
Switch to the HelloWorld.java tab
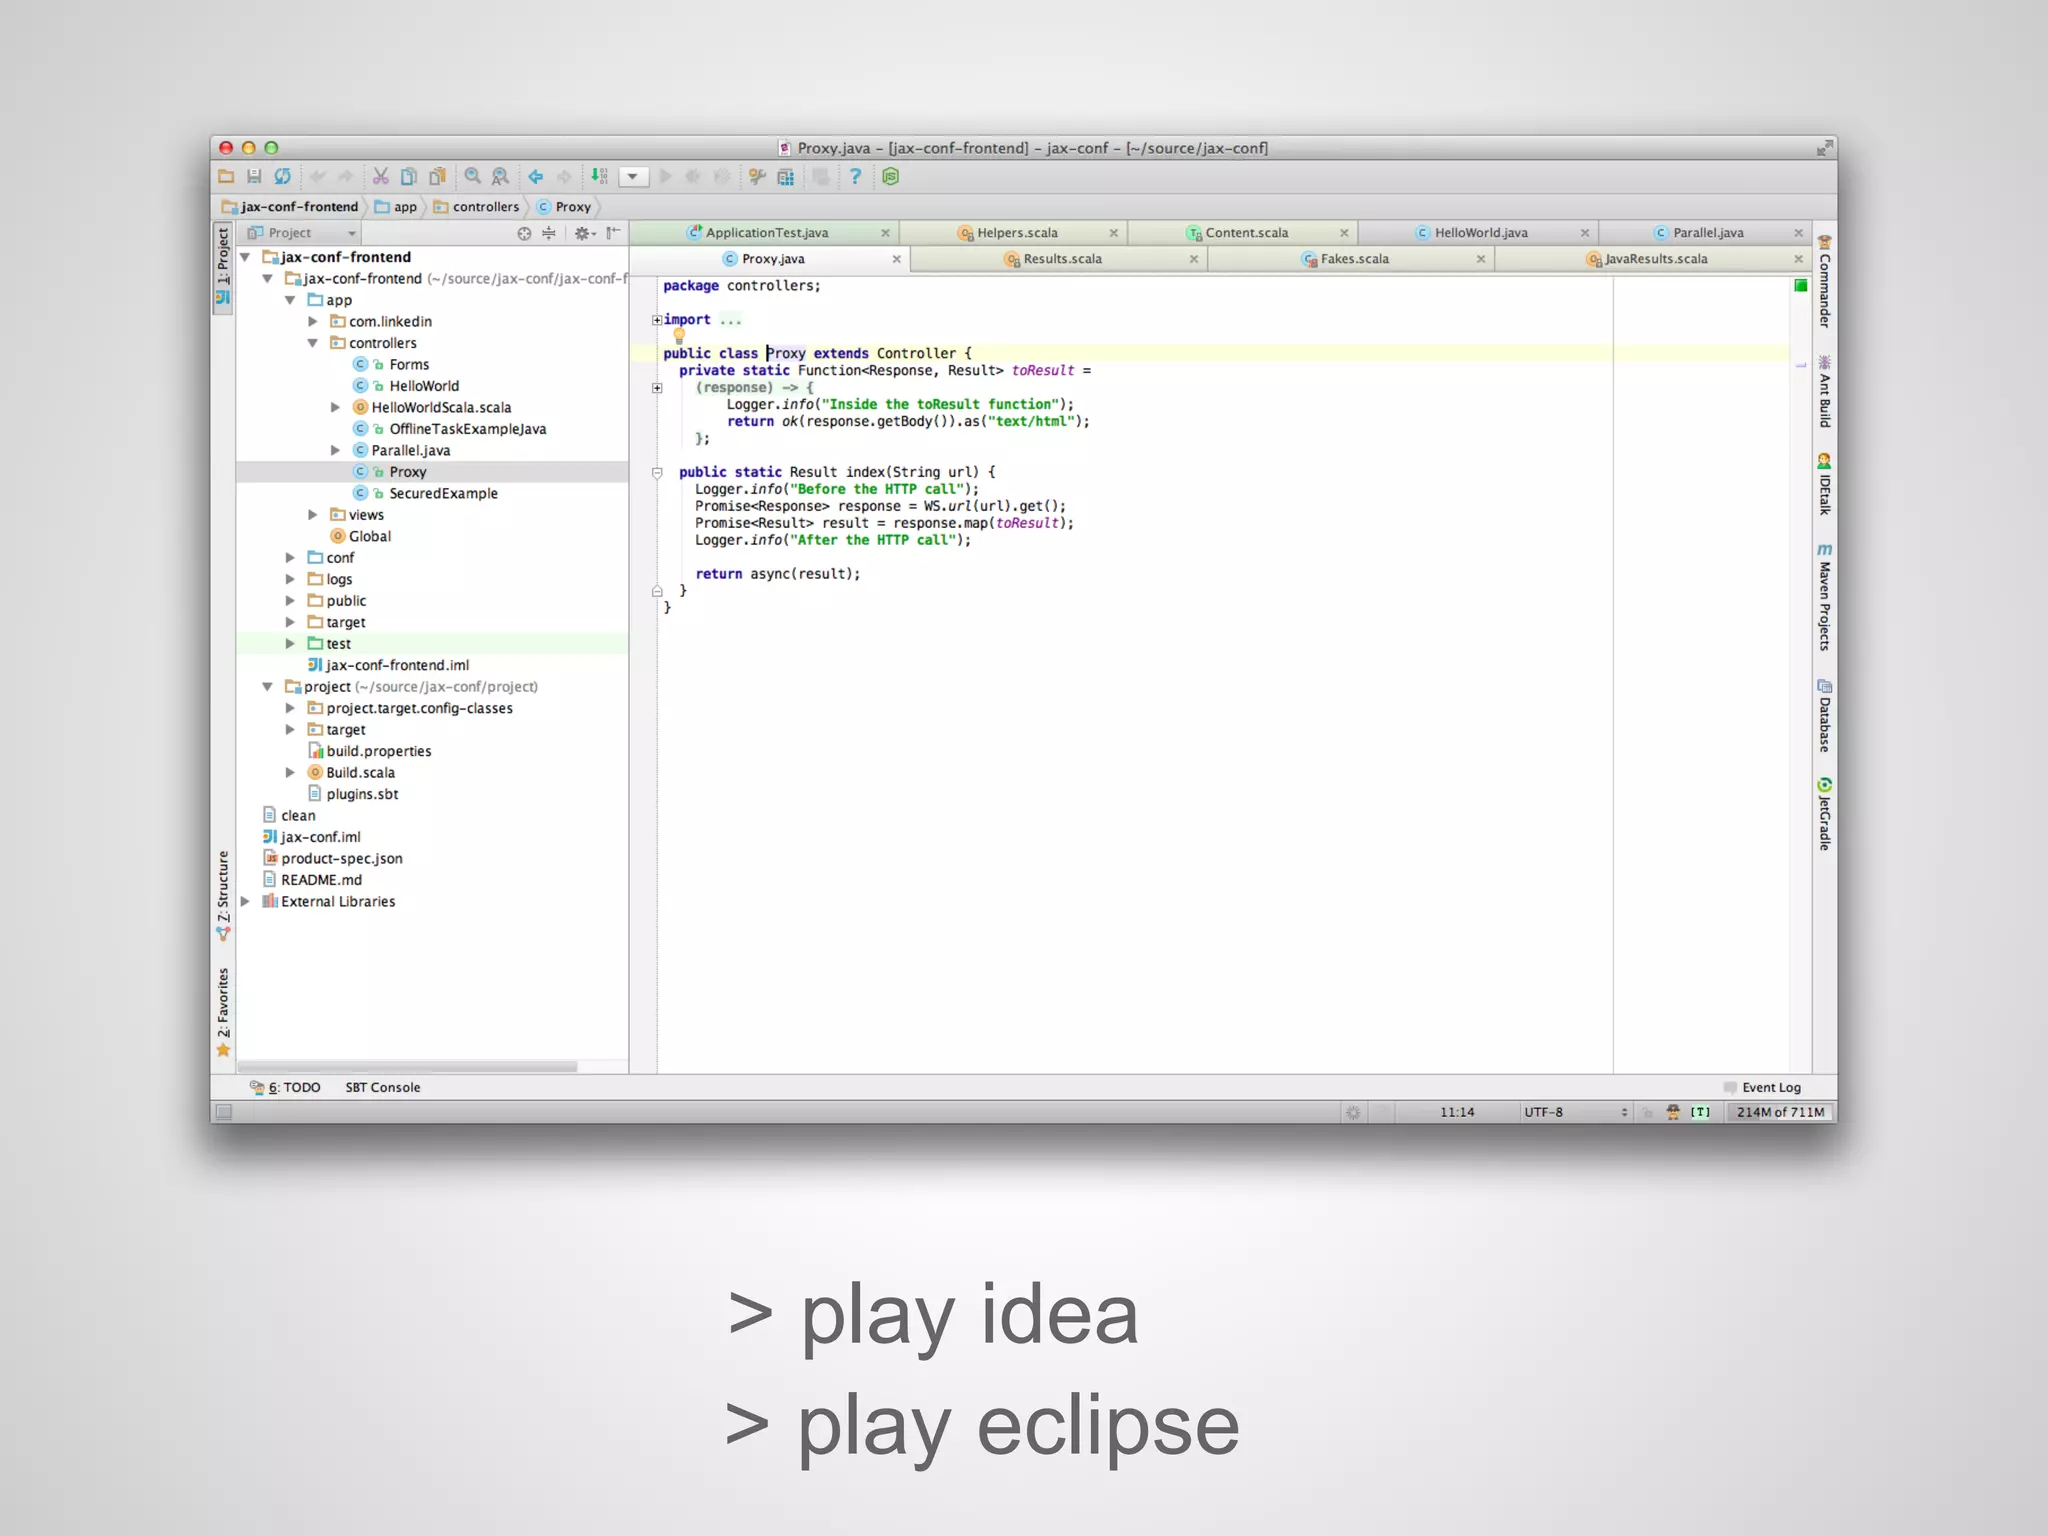[x=1480, y=233]
